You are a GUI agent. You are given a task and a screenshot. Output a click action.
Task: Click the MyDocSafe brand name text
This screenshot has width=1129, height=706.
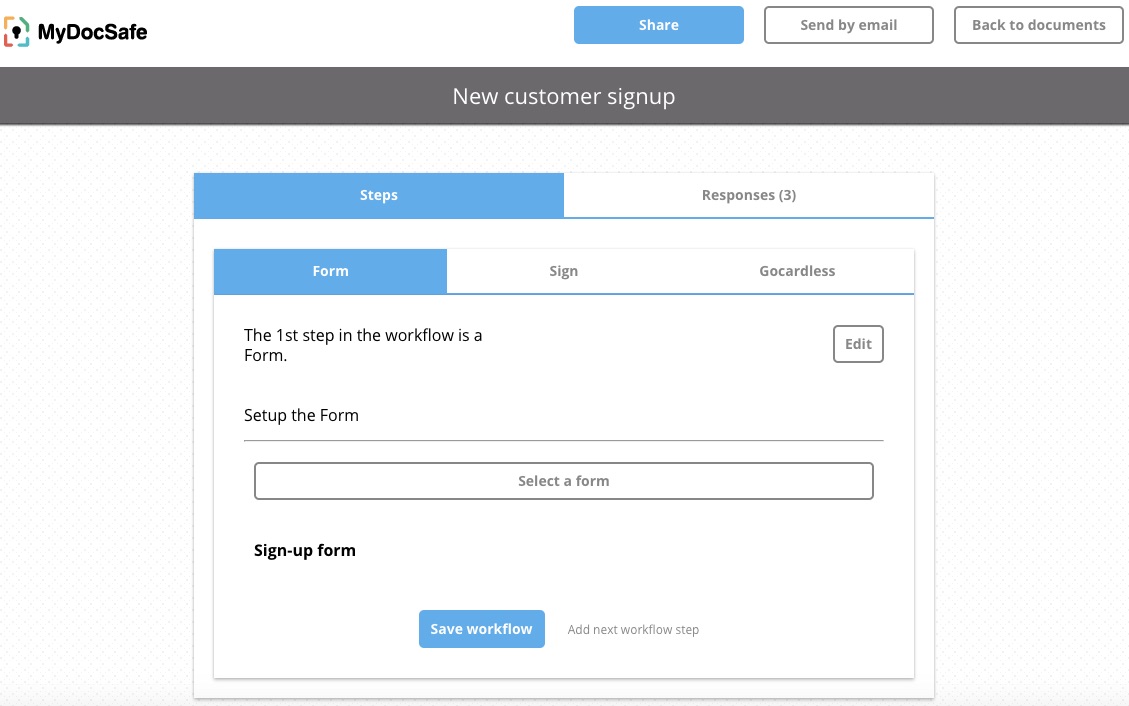point(92,33)
